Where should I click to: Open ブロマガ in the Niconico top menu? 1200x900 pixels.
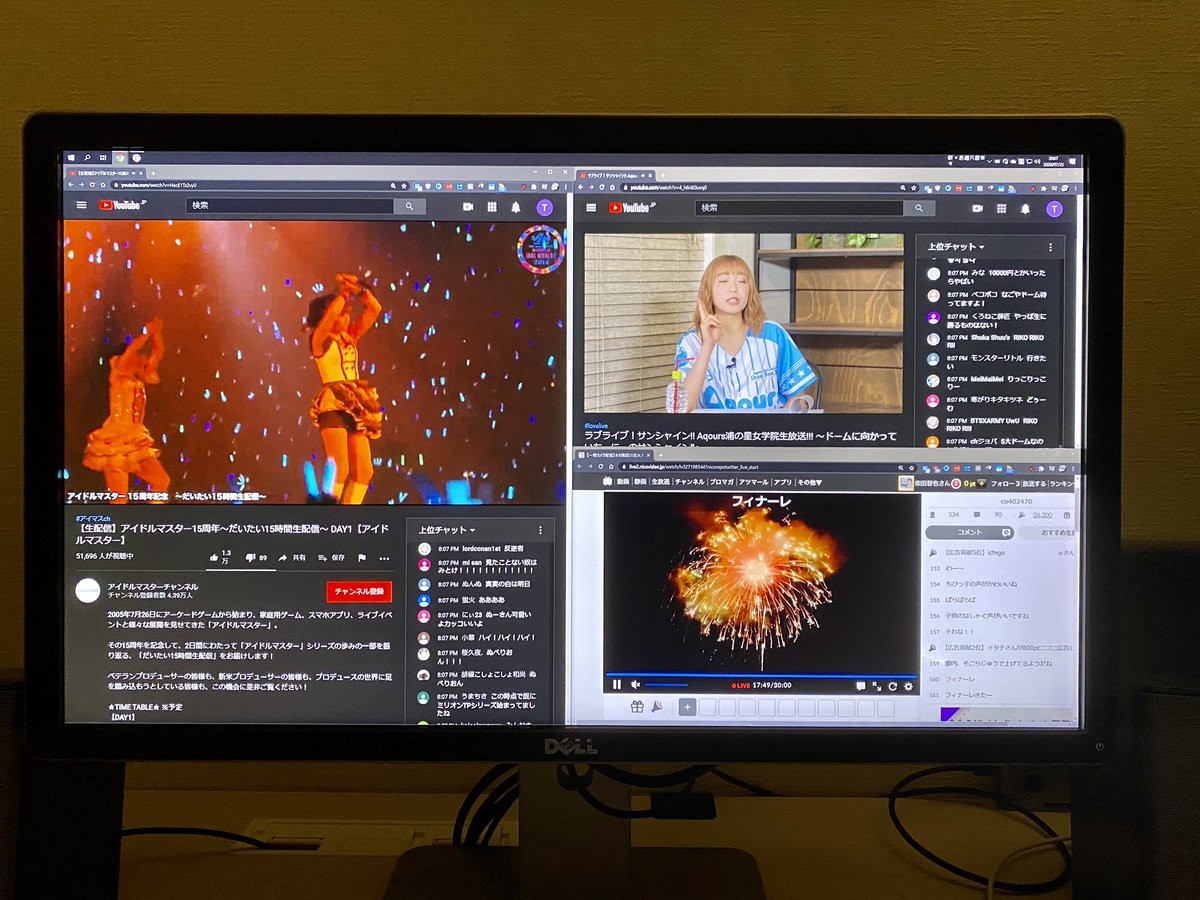click(x=722, y=482)
